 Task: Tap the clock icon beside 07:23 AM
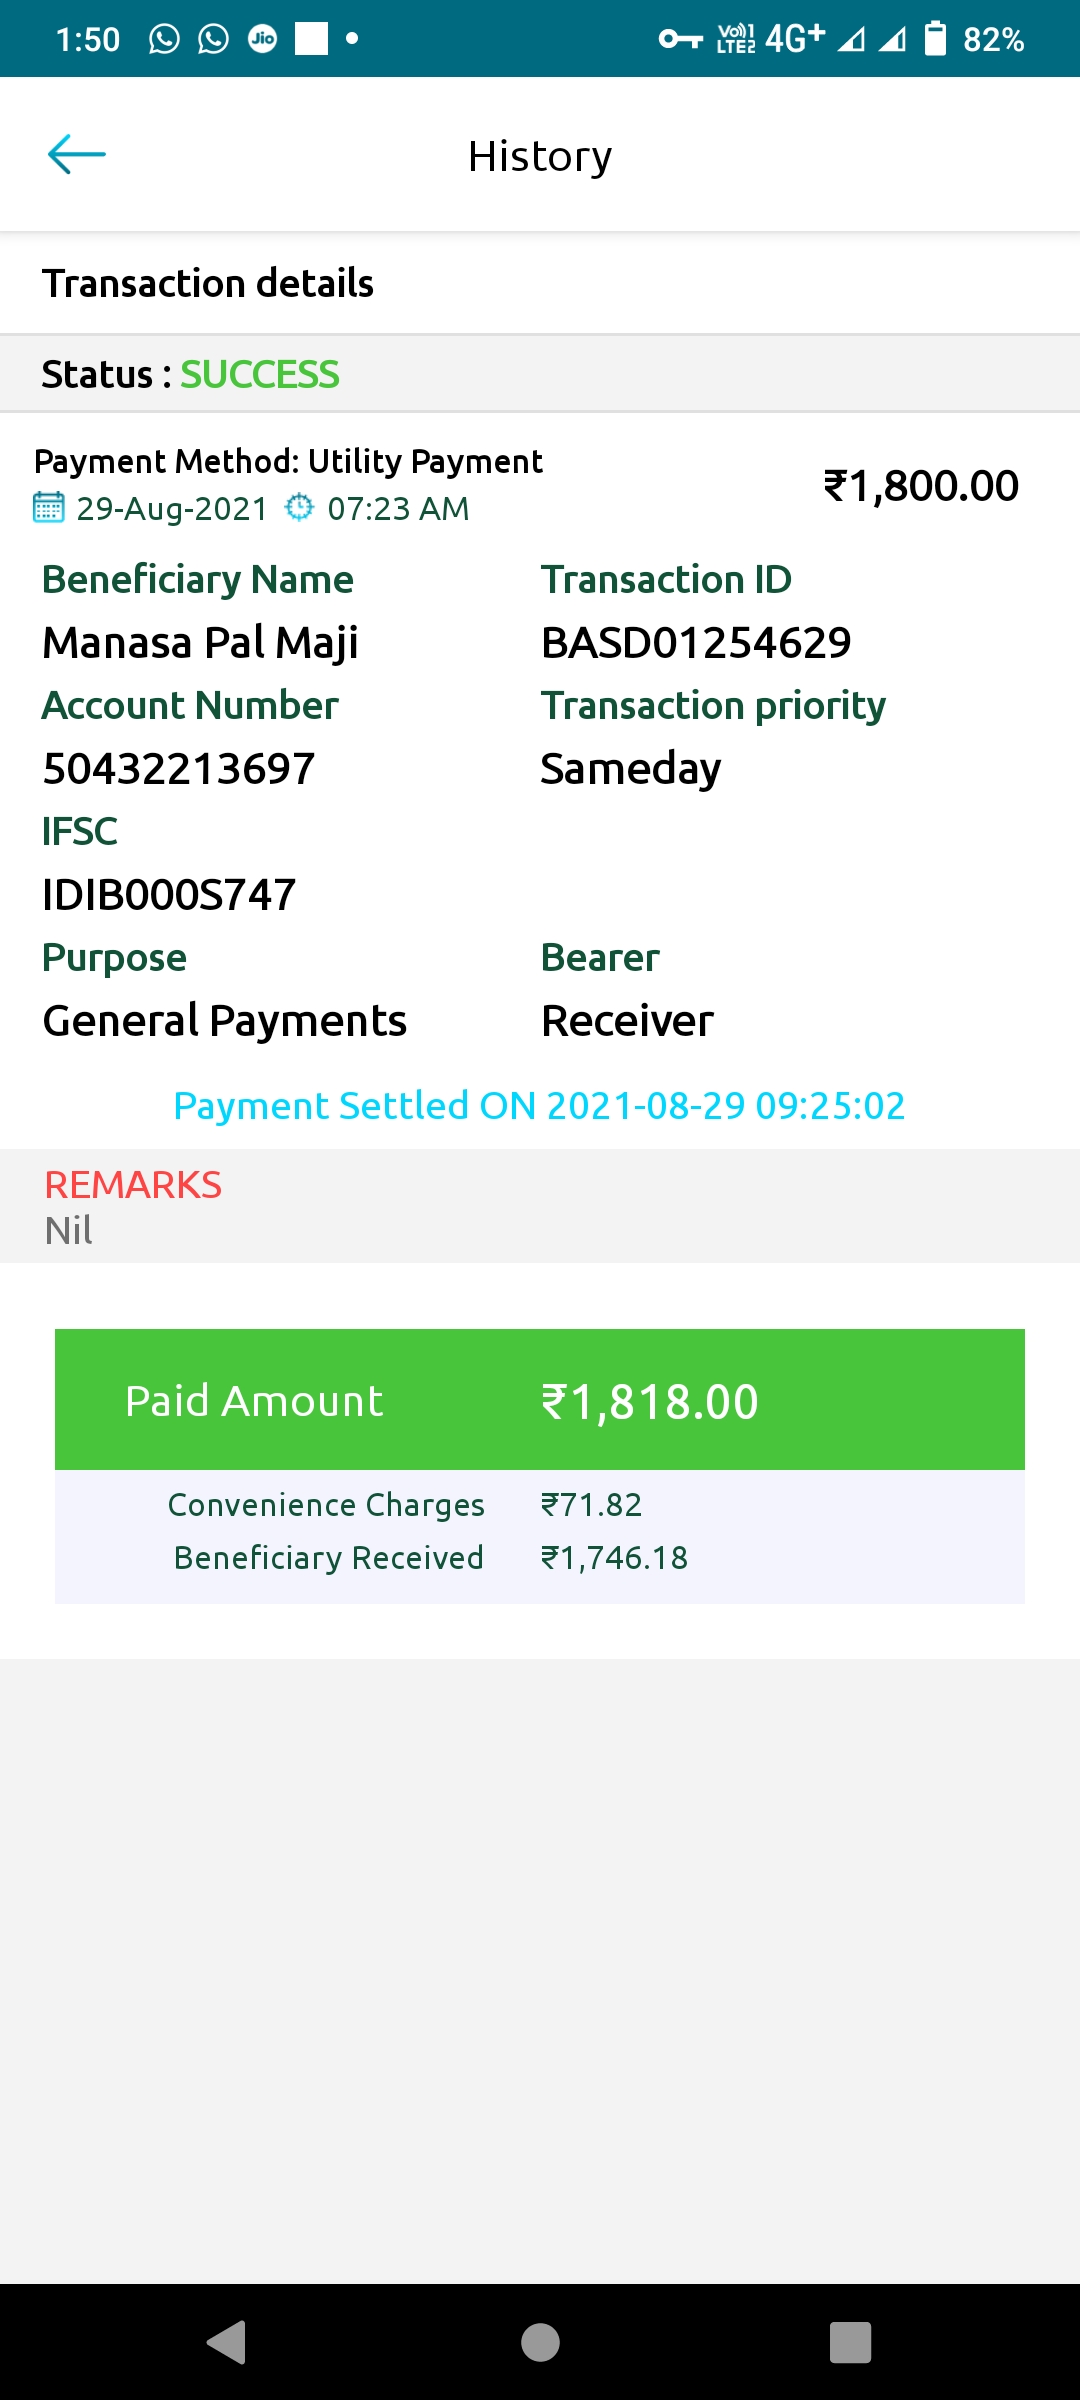(299, 508)
